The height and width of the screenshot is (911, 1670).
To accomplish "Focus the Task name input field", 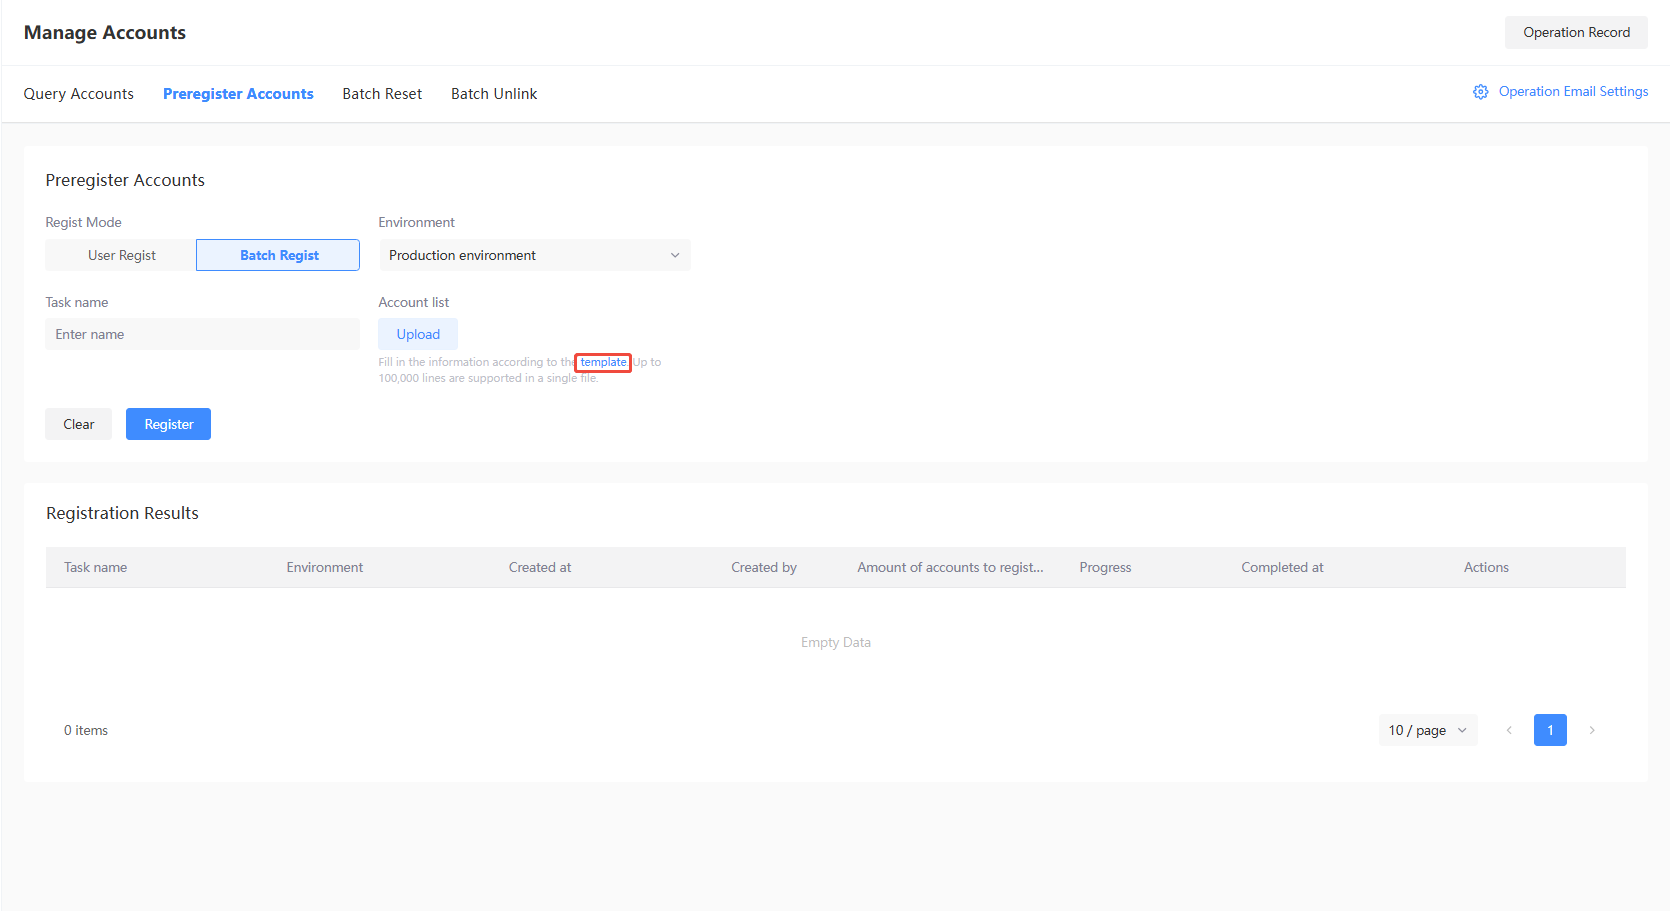I will tap(202, 334).
